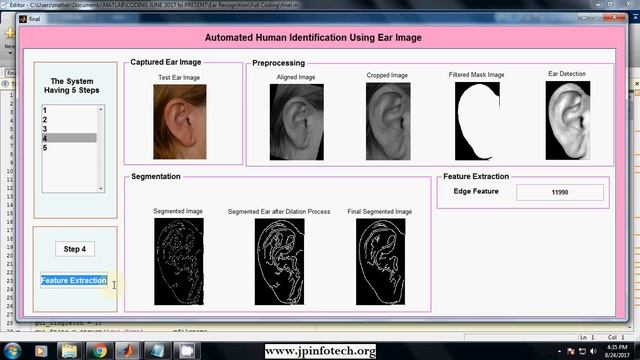The height and width of the screenshot is (360, 640).
Task: Click the Edge Feature value field 11990
Action: (x=560, y=192)
